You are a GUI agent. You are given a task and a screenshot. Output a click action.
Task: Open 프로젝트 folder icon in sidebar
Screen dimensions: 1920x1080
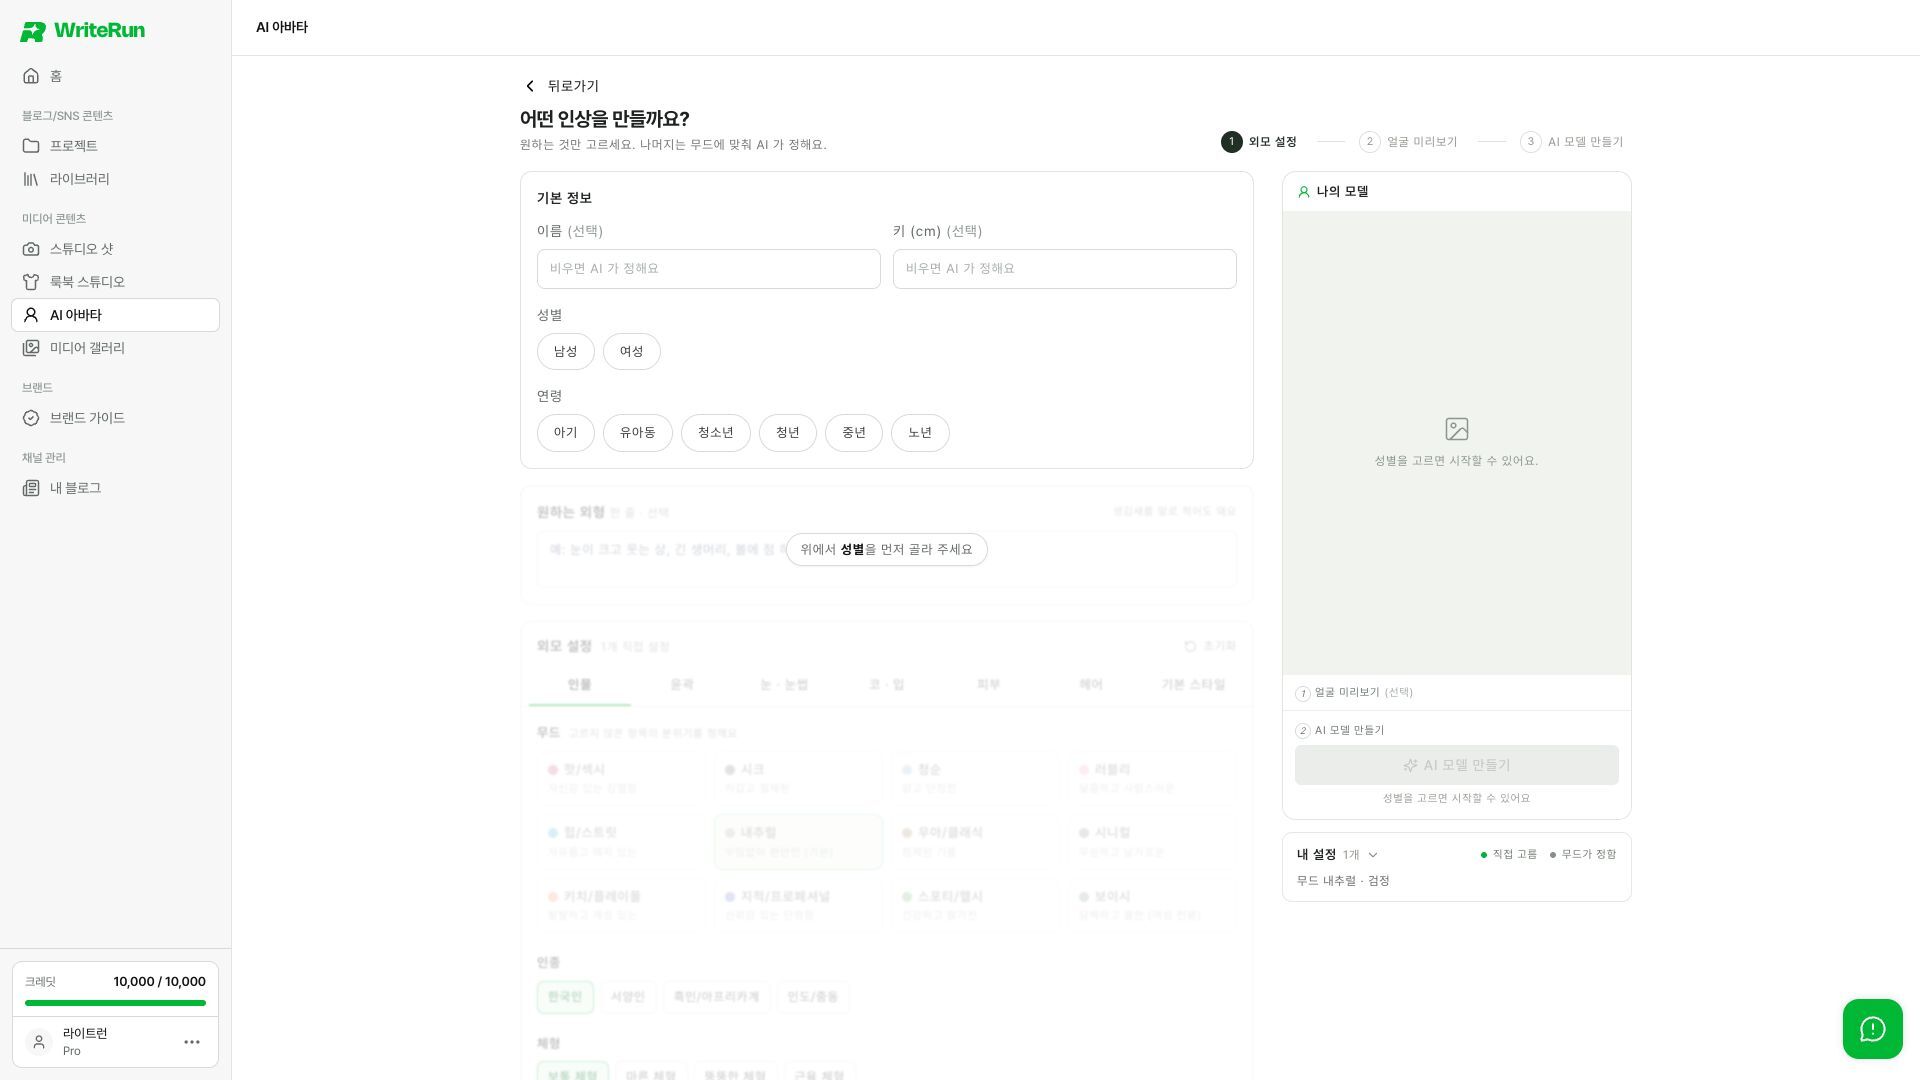click(x=31, y=146)
